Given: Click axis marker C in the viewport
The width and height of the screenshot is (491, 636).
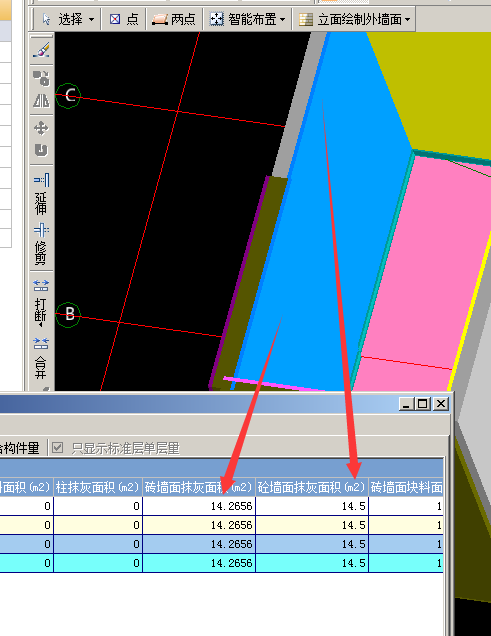Looking at the screenshot, I should 68,96.
